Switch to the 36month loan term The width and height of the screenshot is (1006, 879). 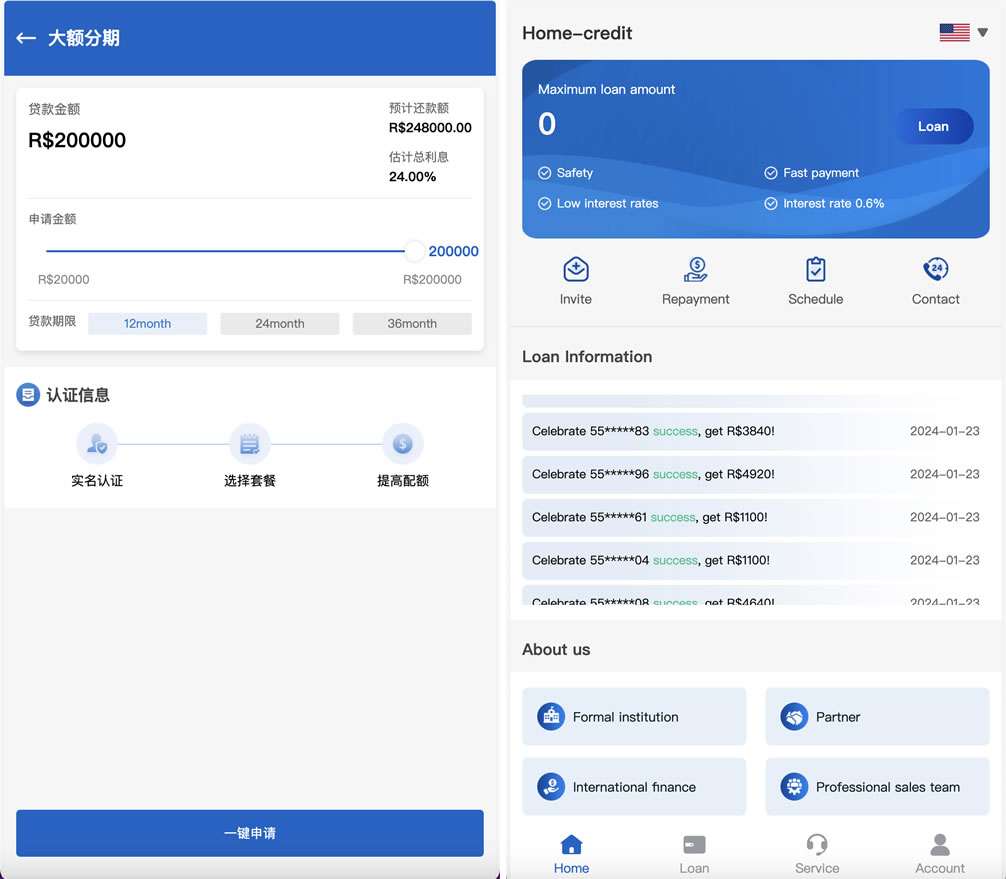(411, 323)
